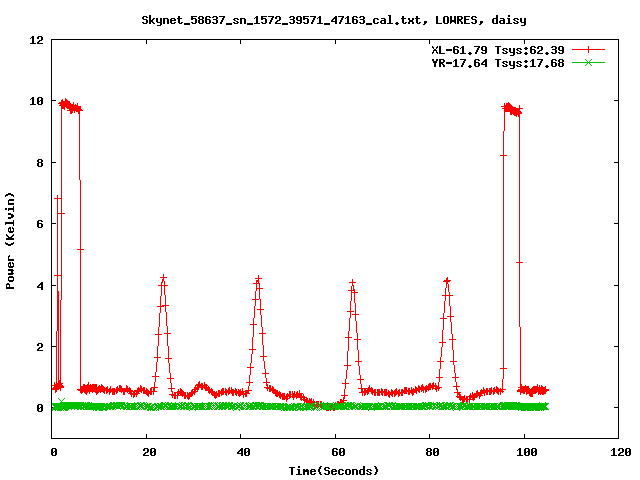Click the green legend line sample for YR

[588, 62]
